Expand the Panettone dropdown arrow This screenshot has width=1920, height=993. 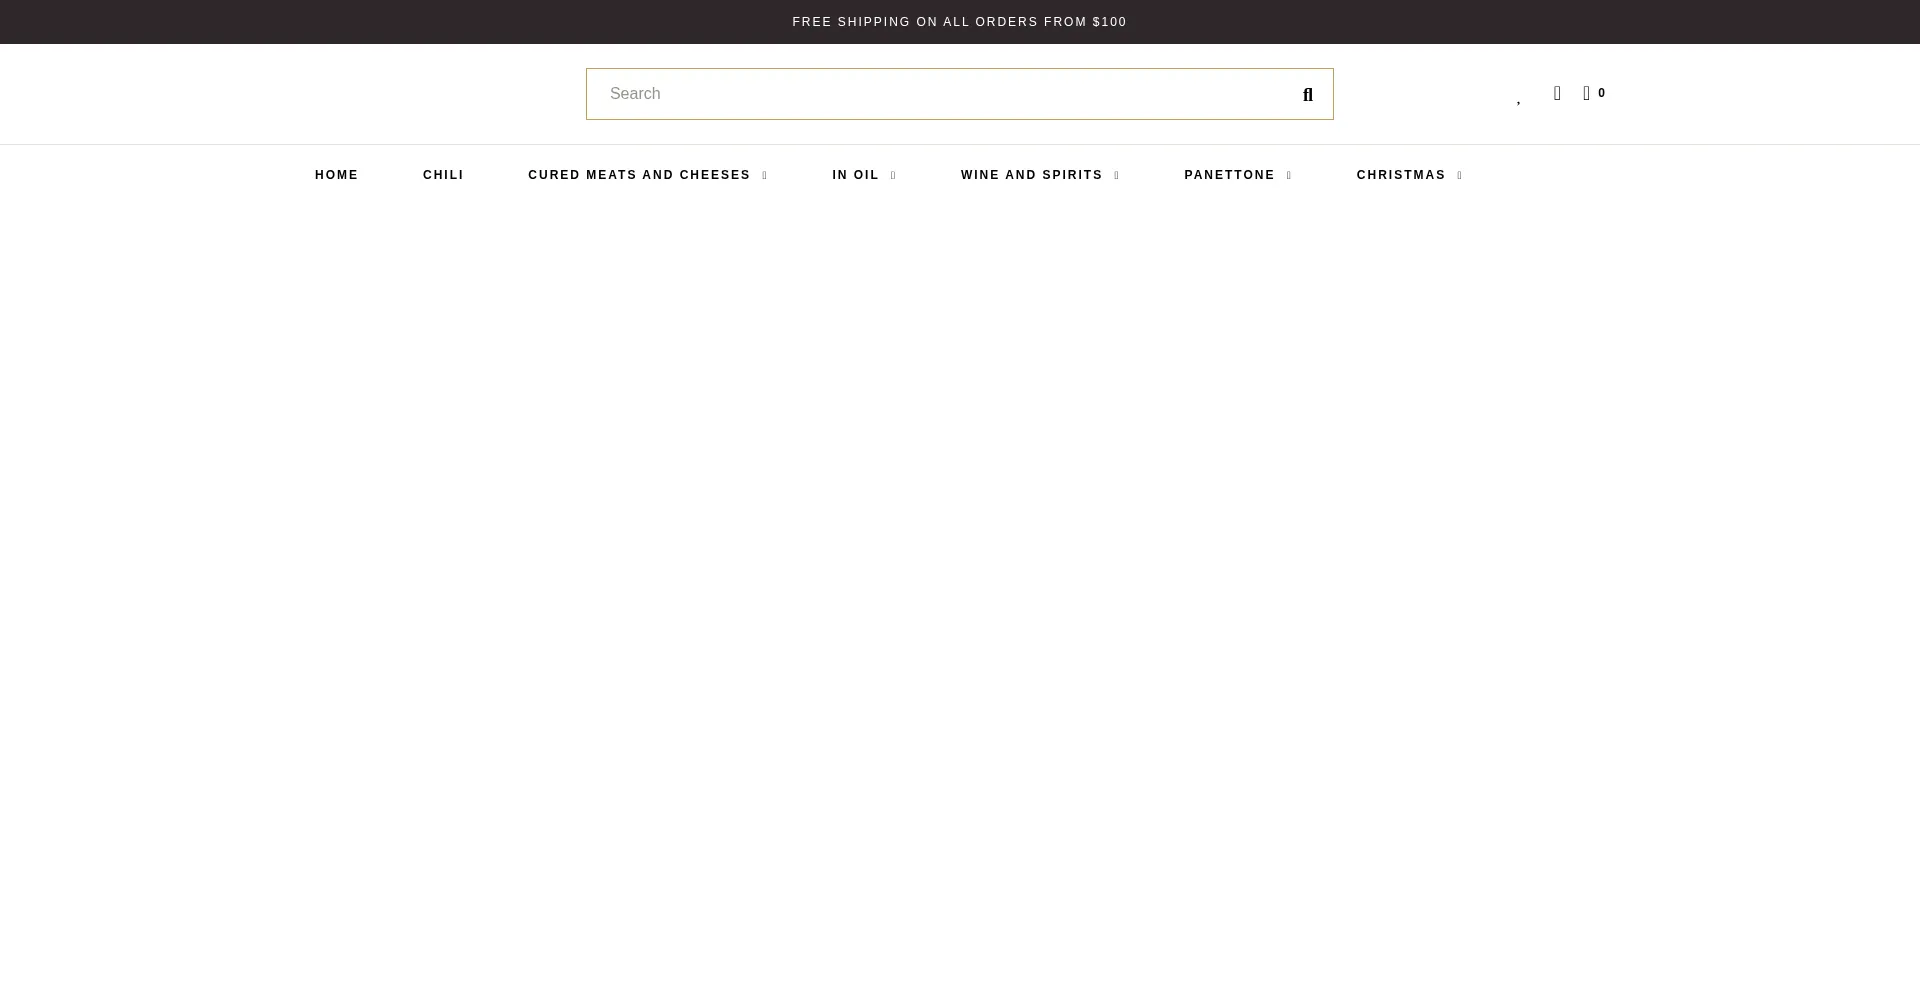[1289, 176]
